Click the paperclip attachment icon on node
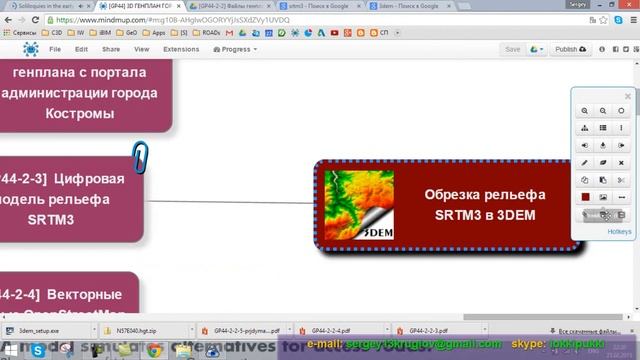The image size is (640, 360). pos(140,158)
